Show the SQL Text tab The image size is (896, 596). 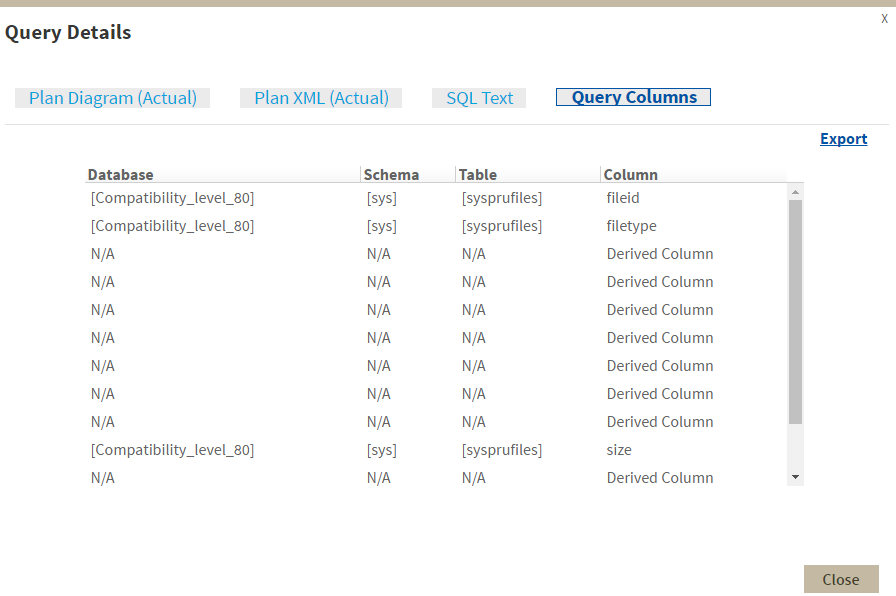479,98
